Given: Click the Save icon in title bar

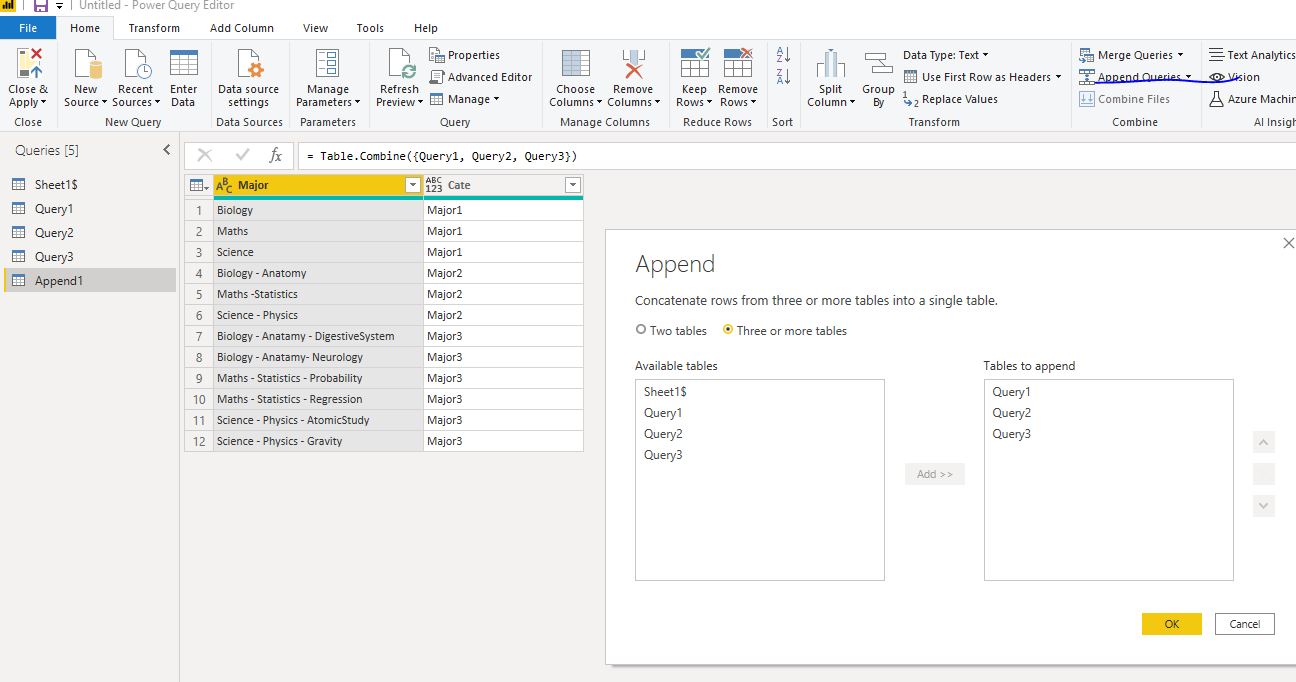Looking at the screenshot, I should tap(41, 6).
